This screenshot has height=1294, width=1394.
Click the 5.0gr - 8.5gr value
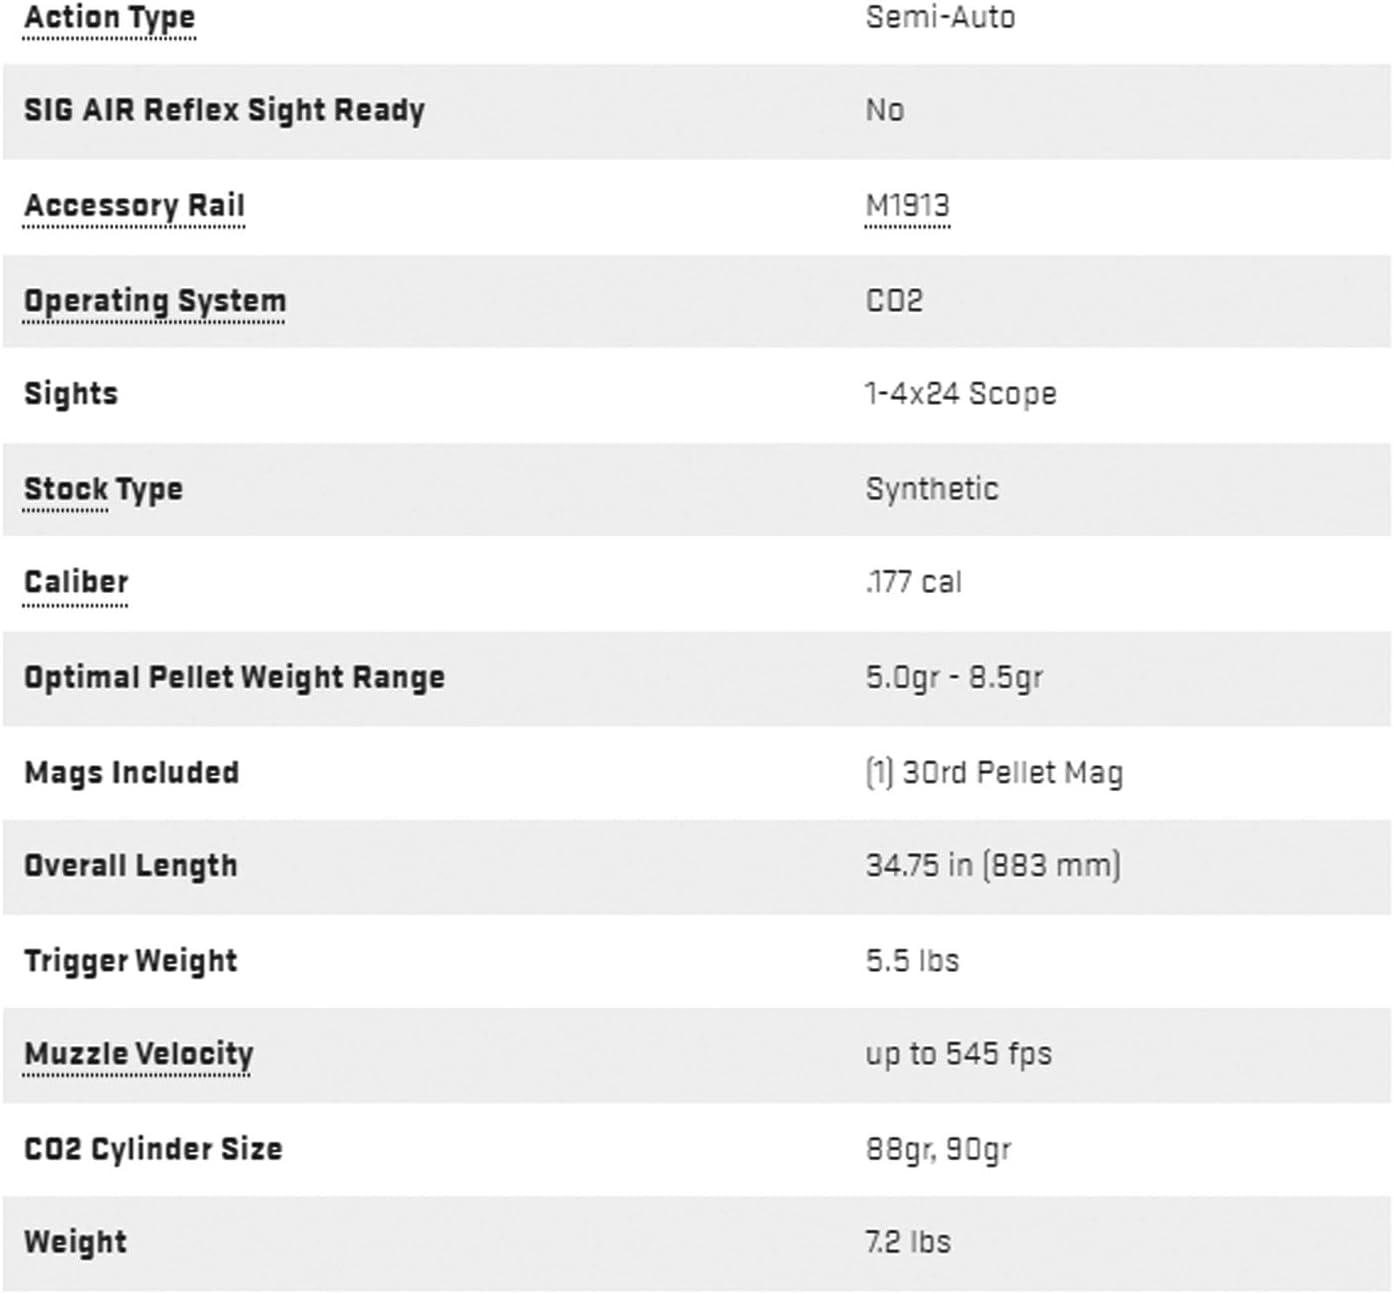tap(953, 677)
